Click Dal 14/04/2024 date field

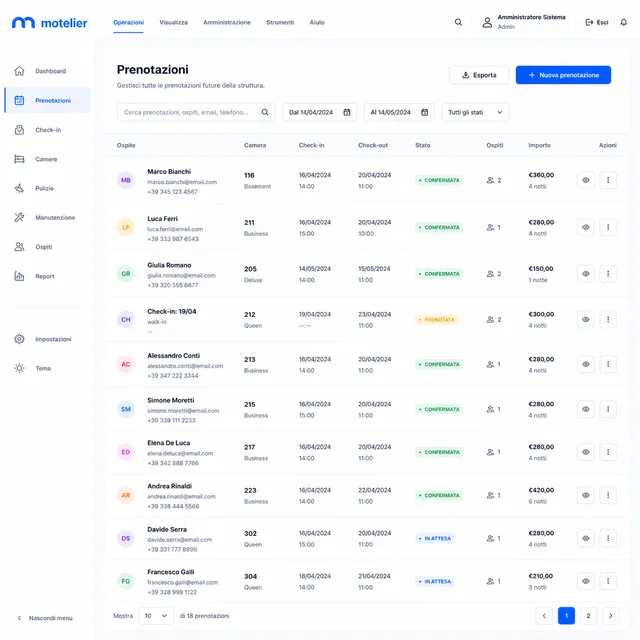320,112
